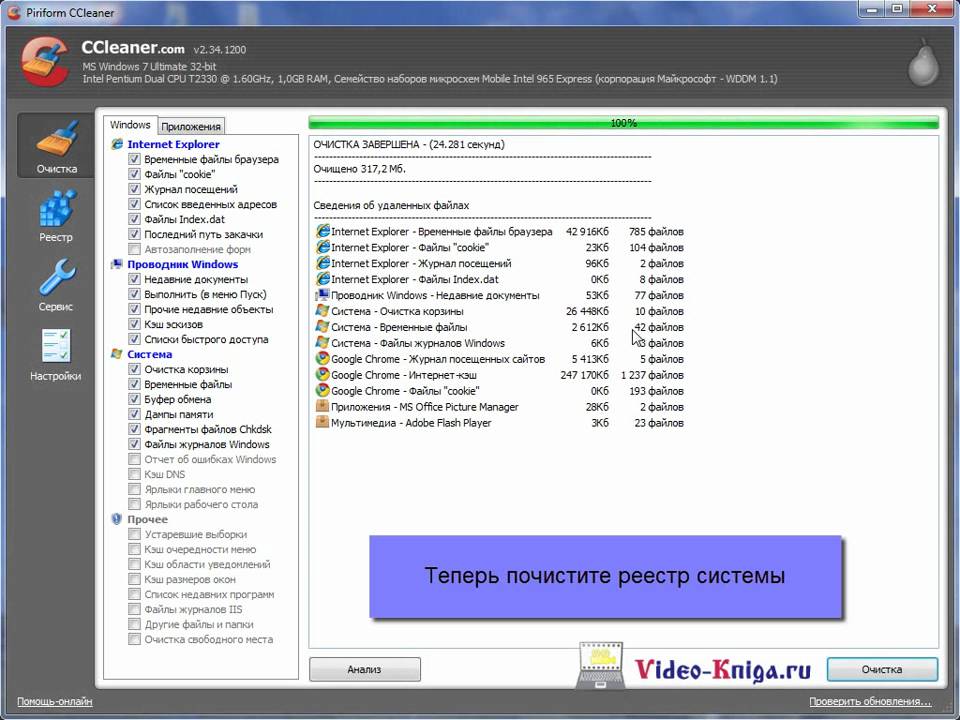Open the Реестр registry section
The height and width of the screenshot is (720, 960).
tap(56, 216)
